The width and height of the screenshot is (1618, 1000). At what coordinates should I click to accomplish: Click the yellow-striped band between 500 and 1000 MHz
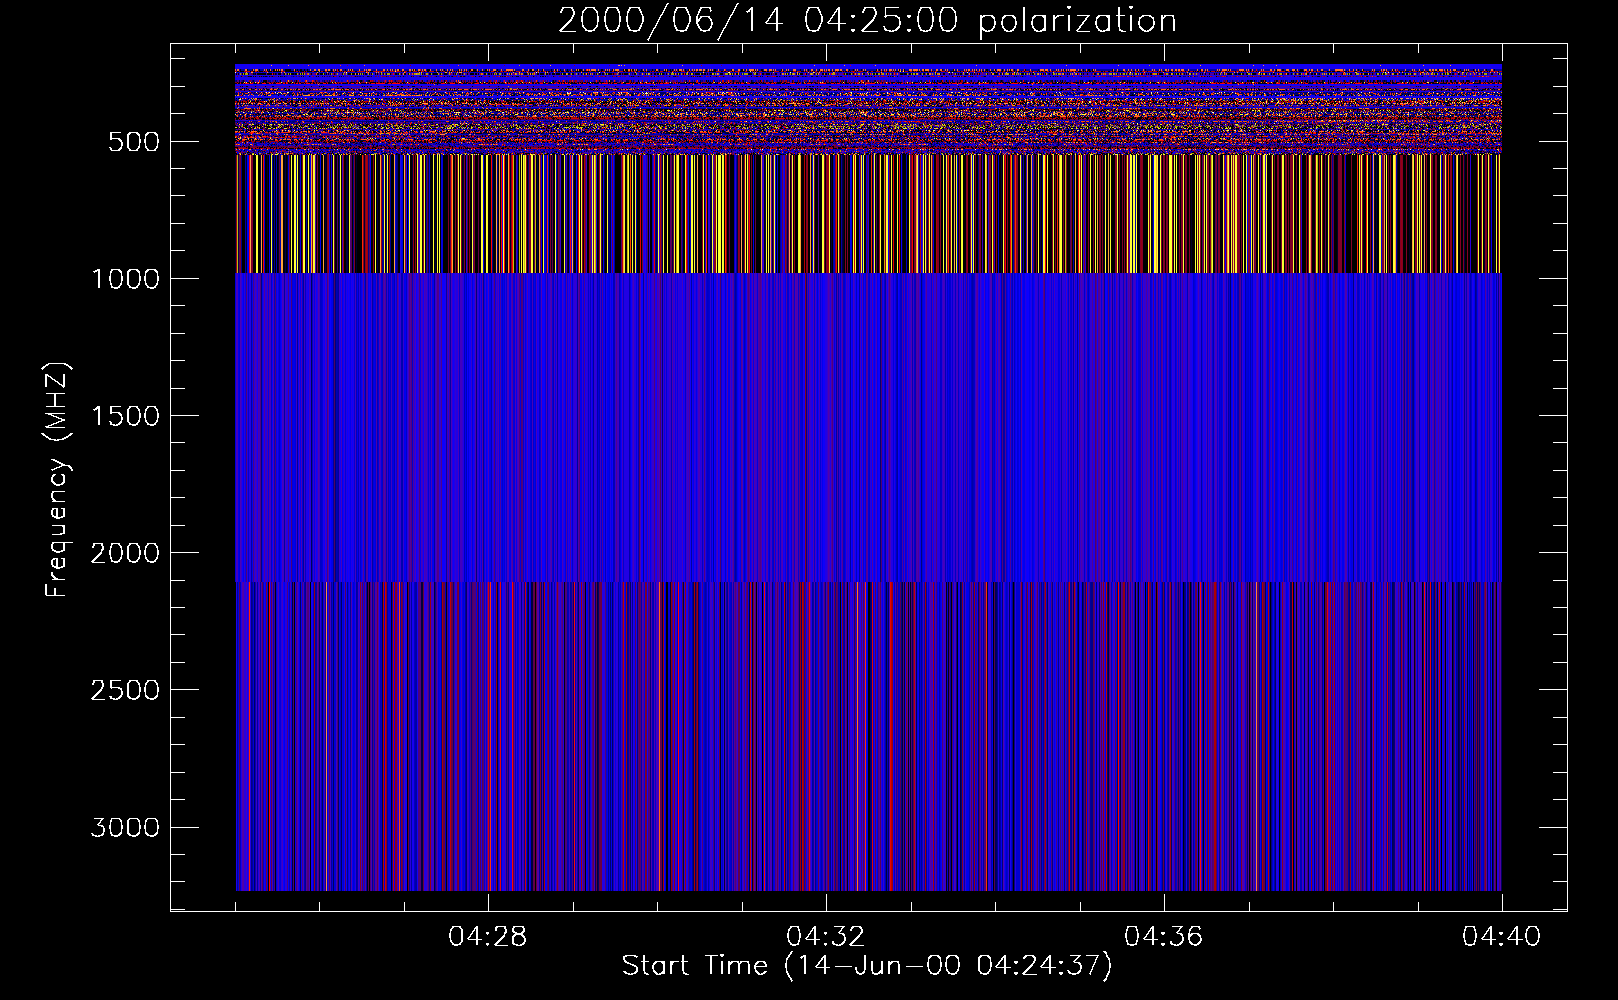click(x=868, y=214)
